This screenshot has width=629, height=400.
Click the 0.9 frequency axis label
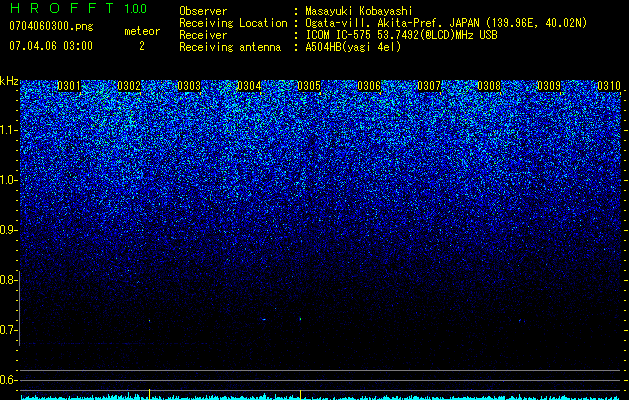(8, 230)
